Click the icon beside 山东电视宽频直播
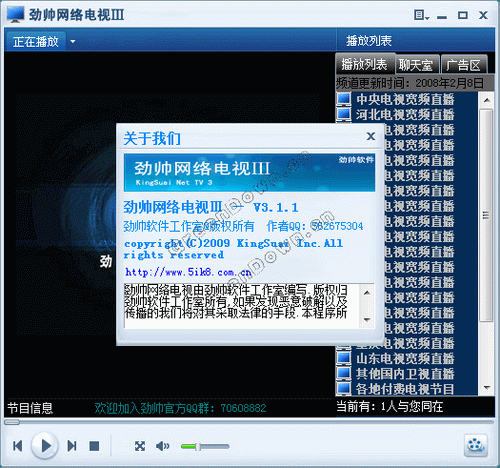 click(x=344, y=358)
